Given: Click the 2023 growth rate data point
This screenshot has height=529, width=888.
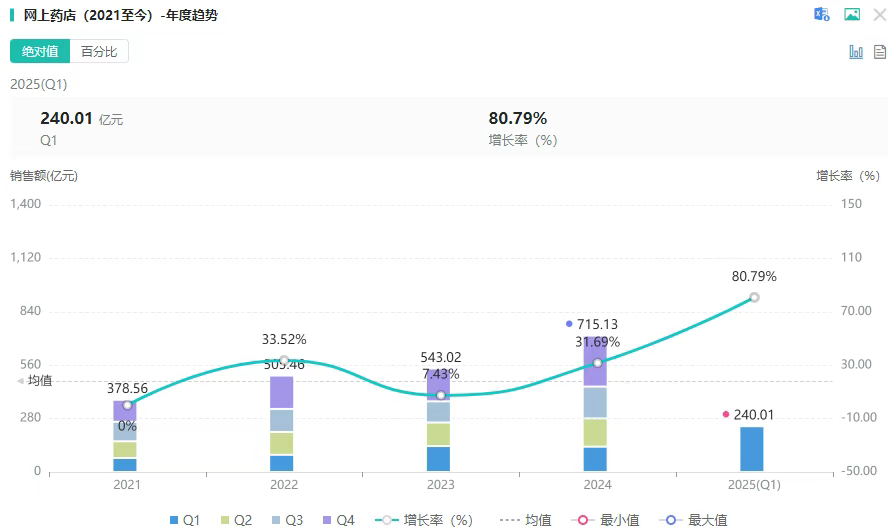Looking at the screenshot, I should tap(441, 395).
